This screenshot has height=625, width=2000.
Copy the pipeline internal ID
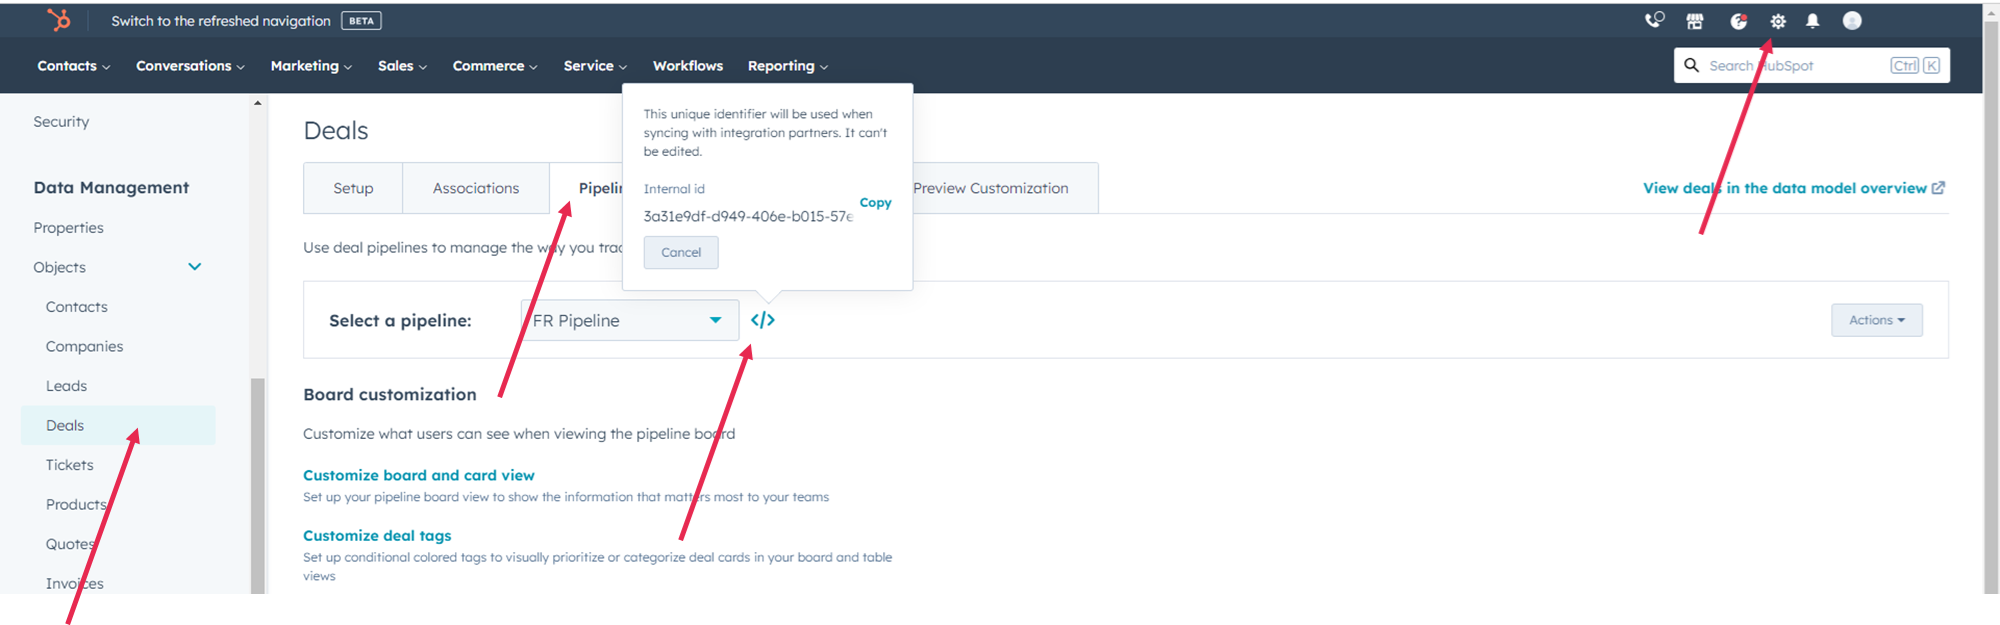(875, 202)
